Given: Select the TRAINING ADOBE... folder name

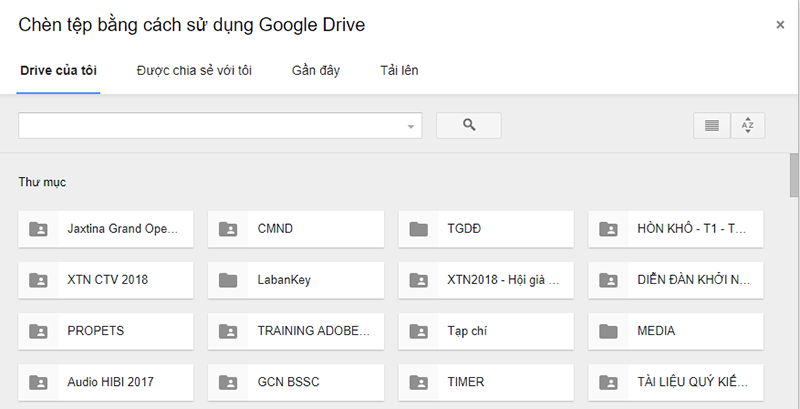Looking at the screenshot, I should point(314,331).
